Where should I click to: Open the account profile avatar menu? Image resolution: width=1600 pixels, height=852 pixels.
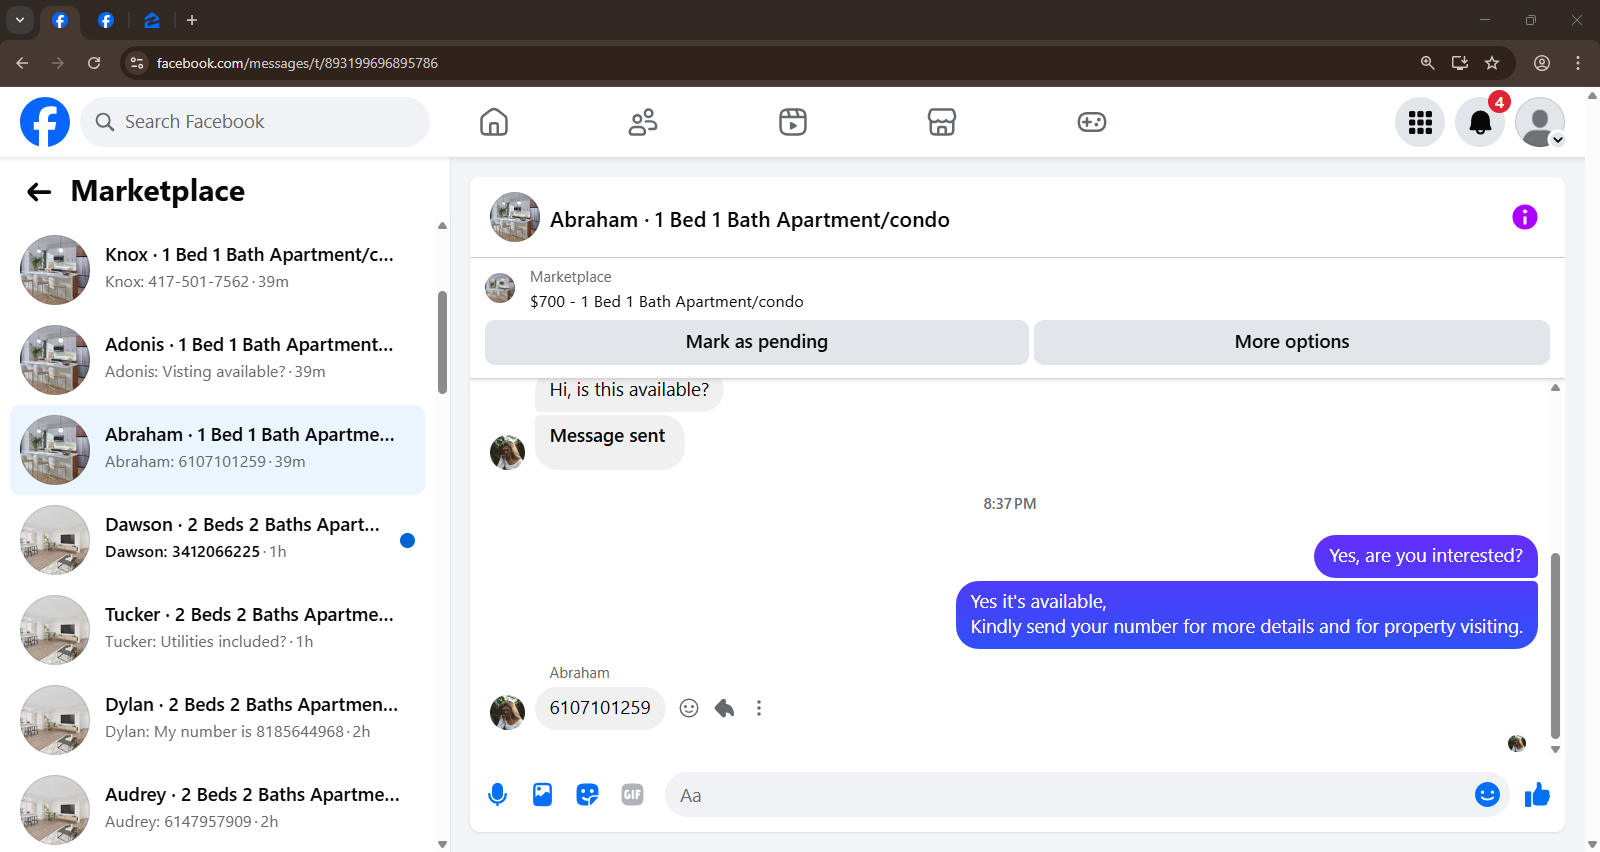coord(1540,122)
